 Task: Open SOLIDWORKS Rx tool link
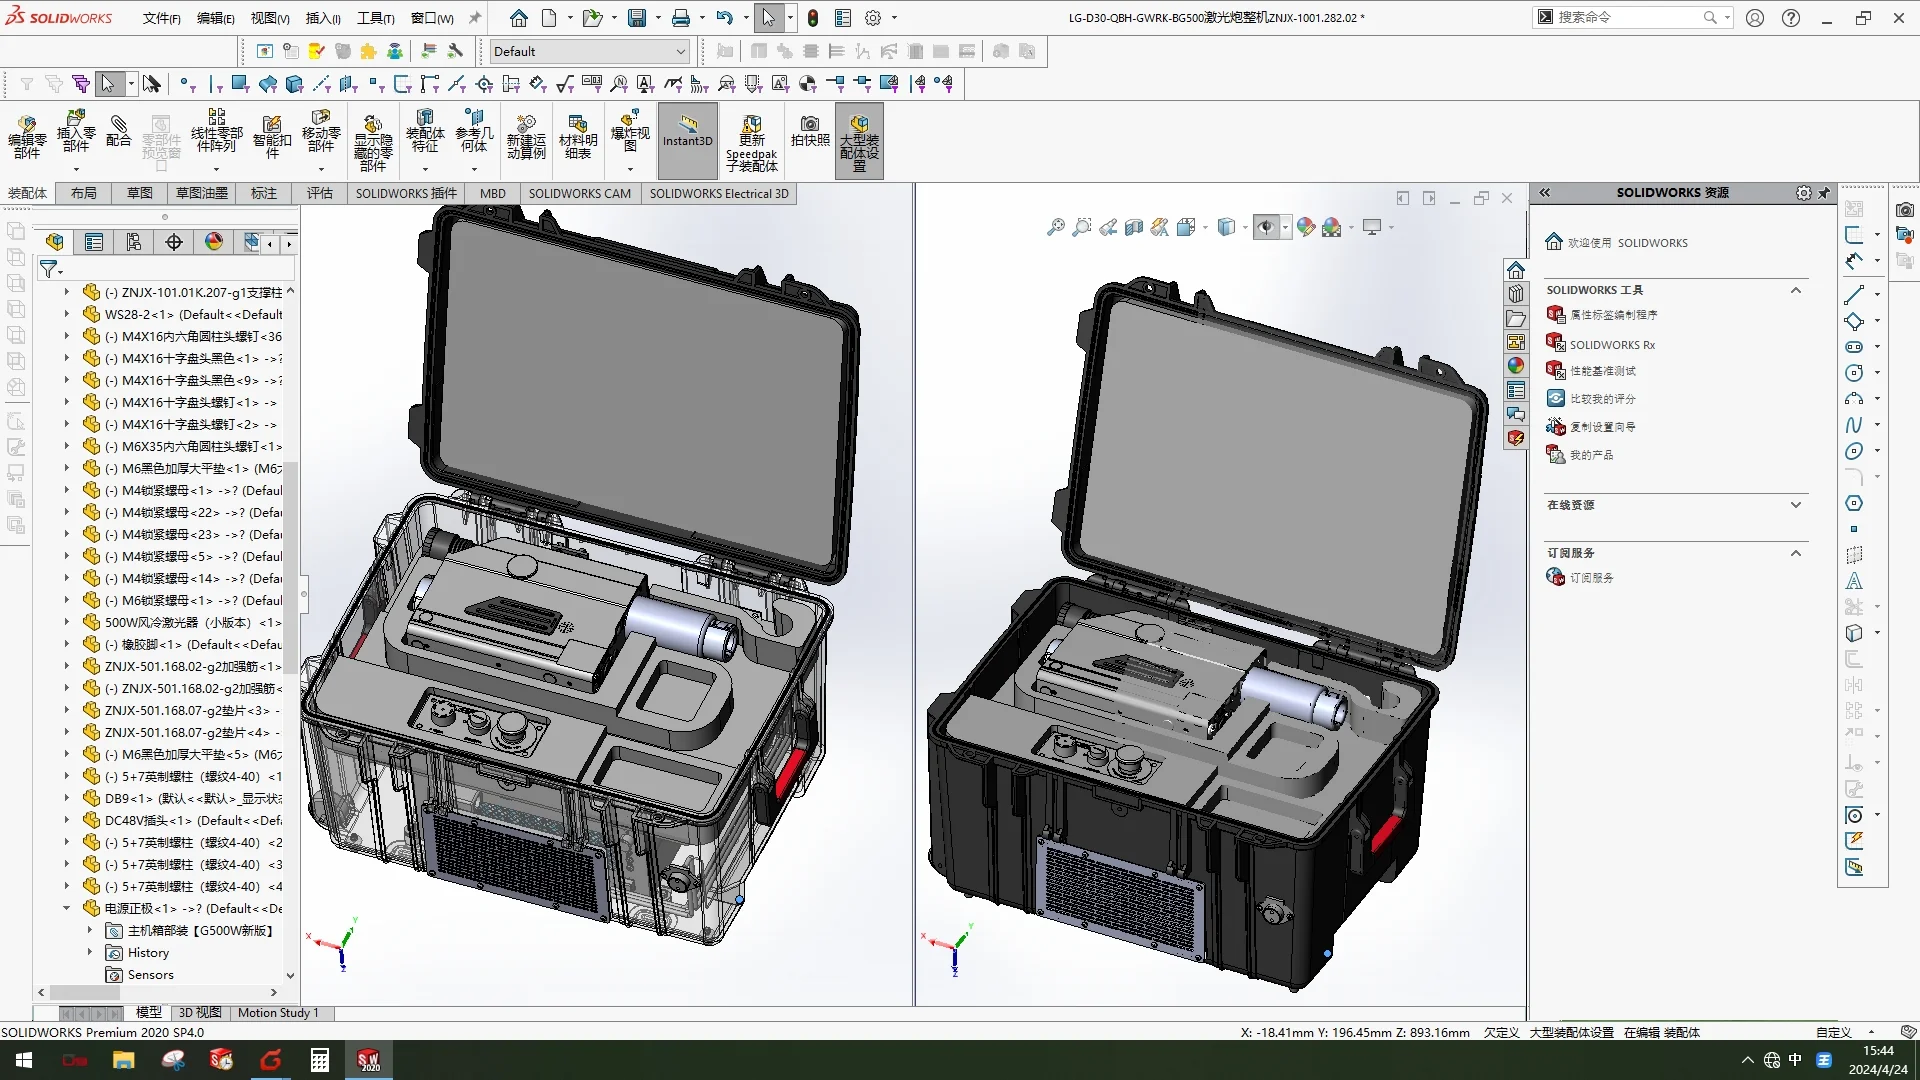tap(1611, 345)
